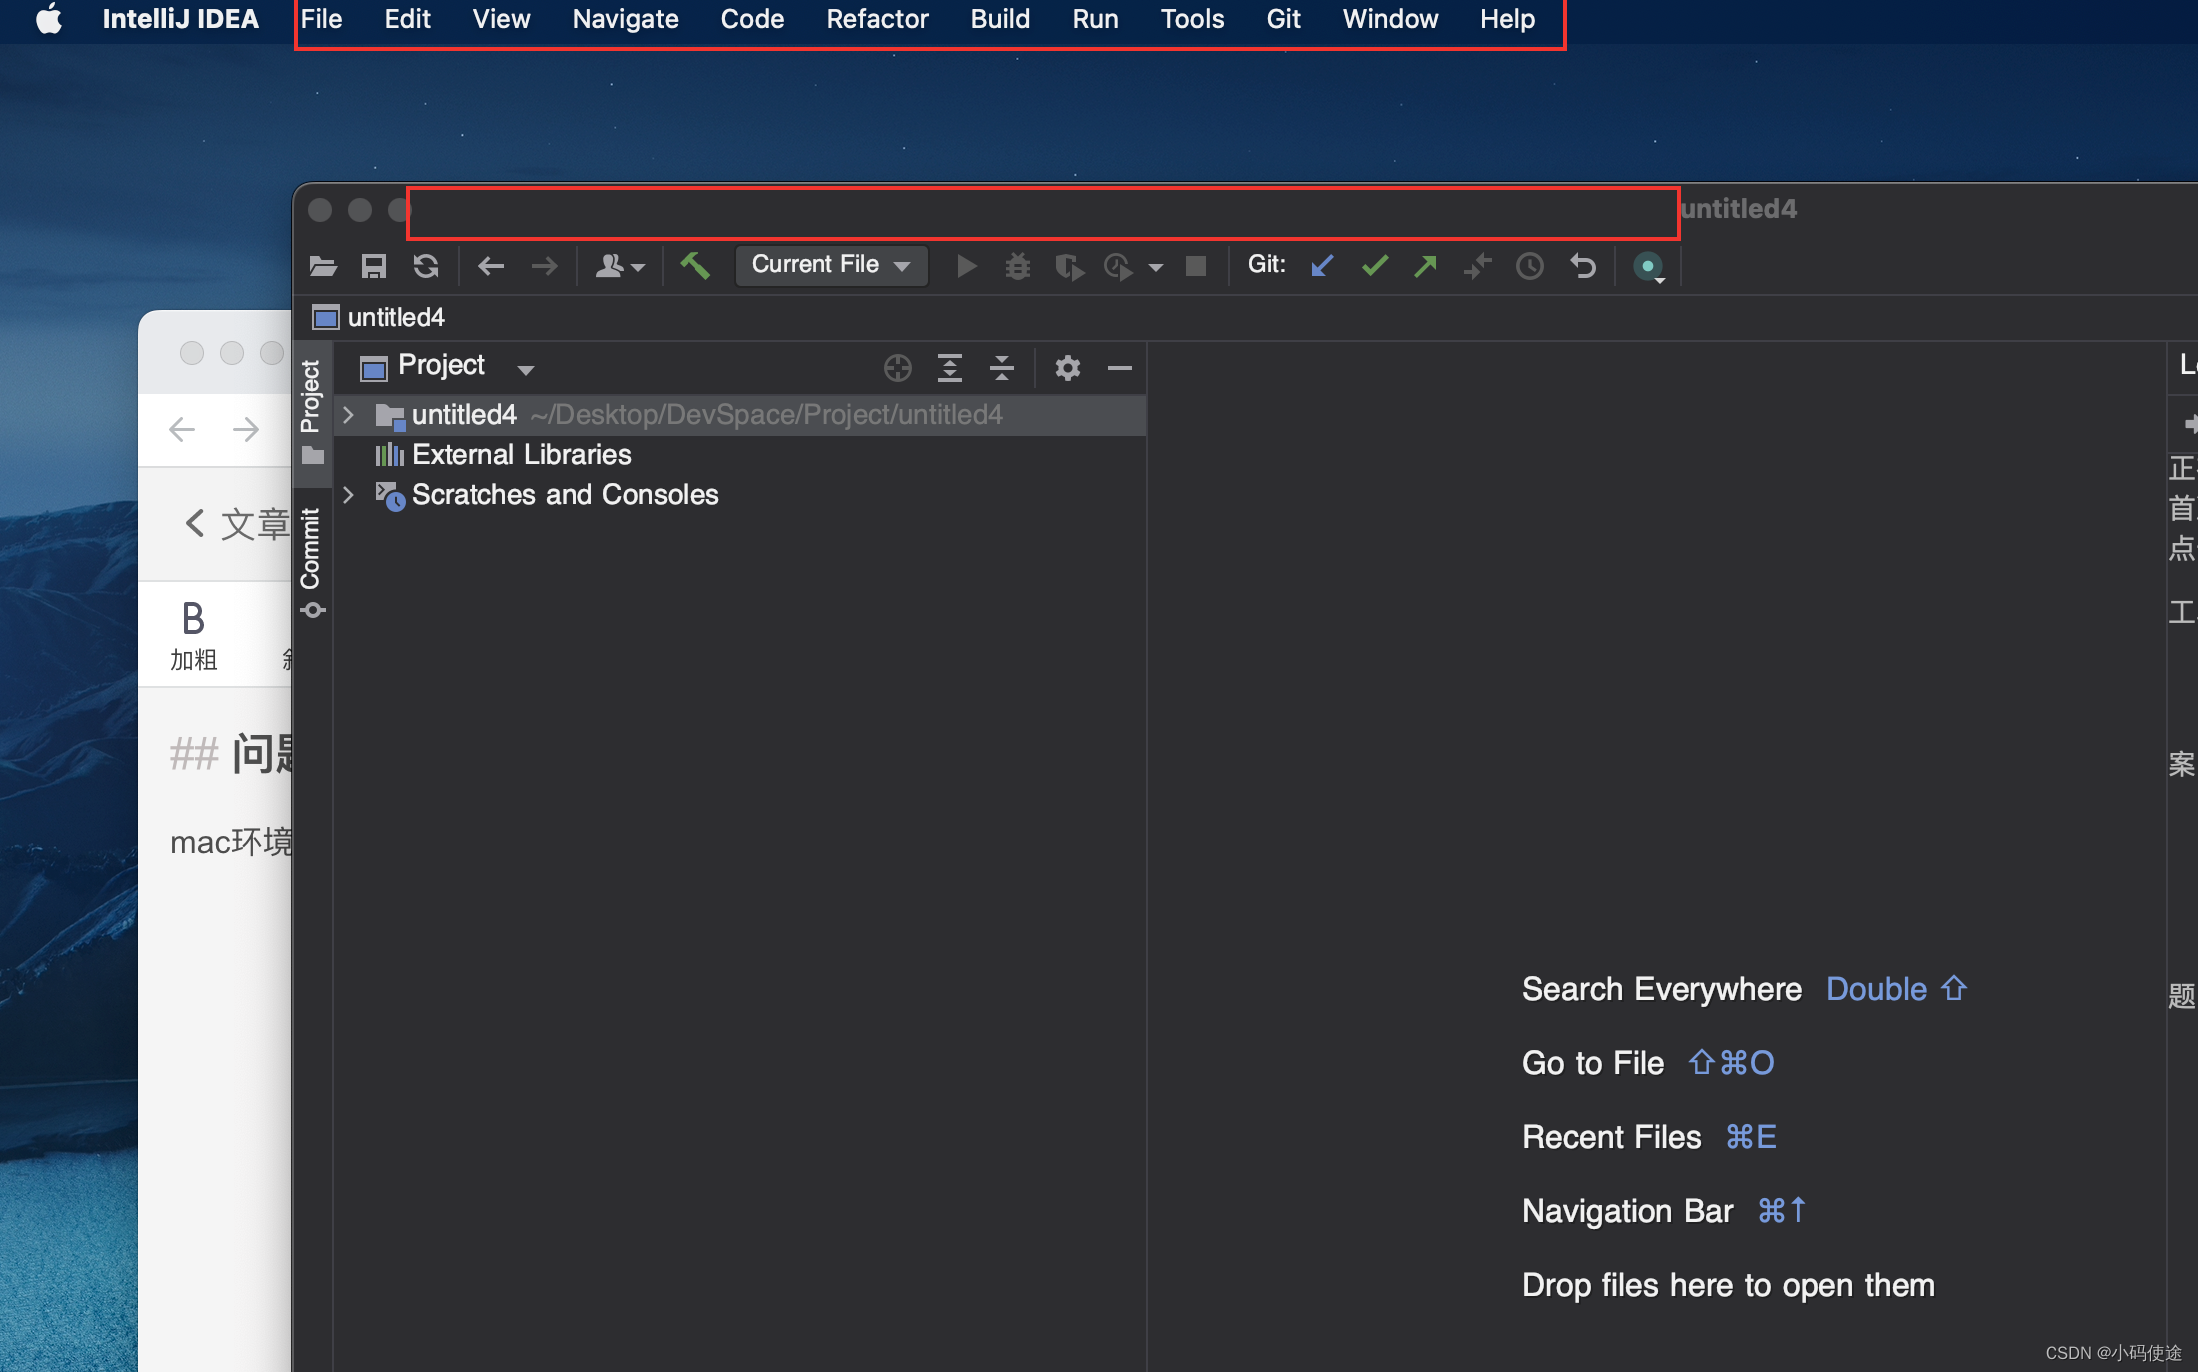Click the Git Update Project blue arrow
Screen dimensions: 2198x1372
(x=1322, y=266)
